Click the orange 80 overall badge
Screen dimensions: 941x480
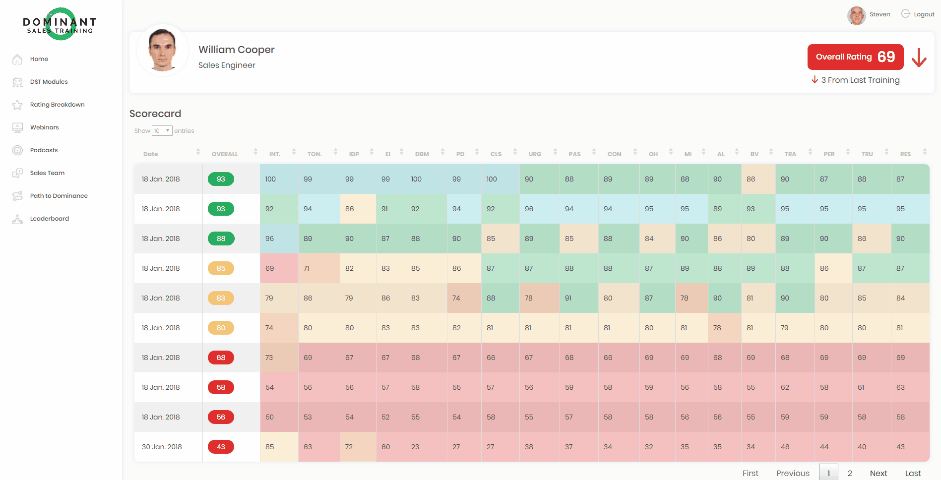coord(221,328)
